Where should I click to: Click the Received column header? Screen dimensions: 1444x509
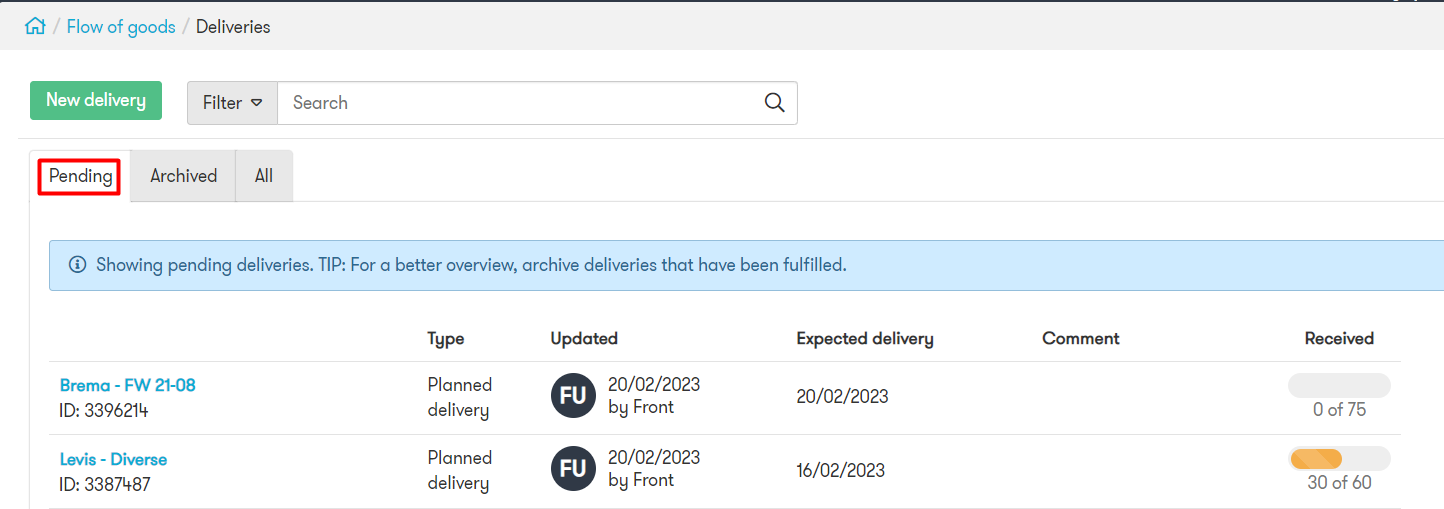pyautogui.click(x=1339, y=339)
